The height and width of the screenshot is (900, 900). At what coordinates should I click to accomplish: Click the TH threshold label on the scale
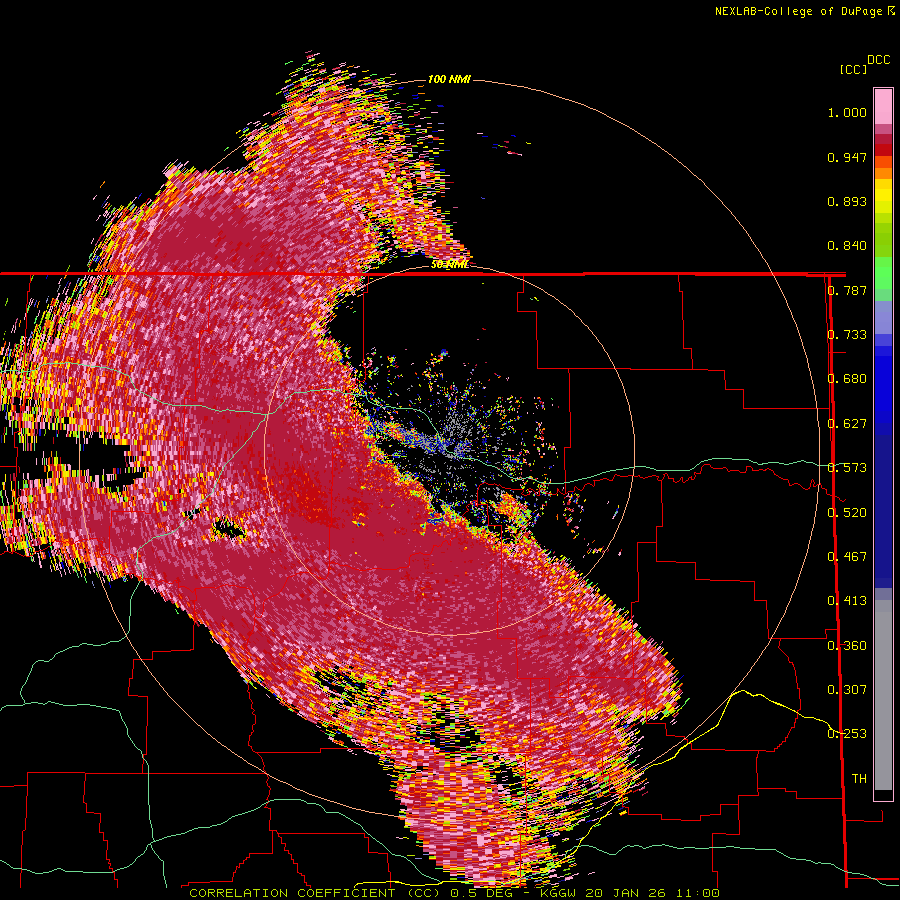tap(859, 779)
